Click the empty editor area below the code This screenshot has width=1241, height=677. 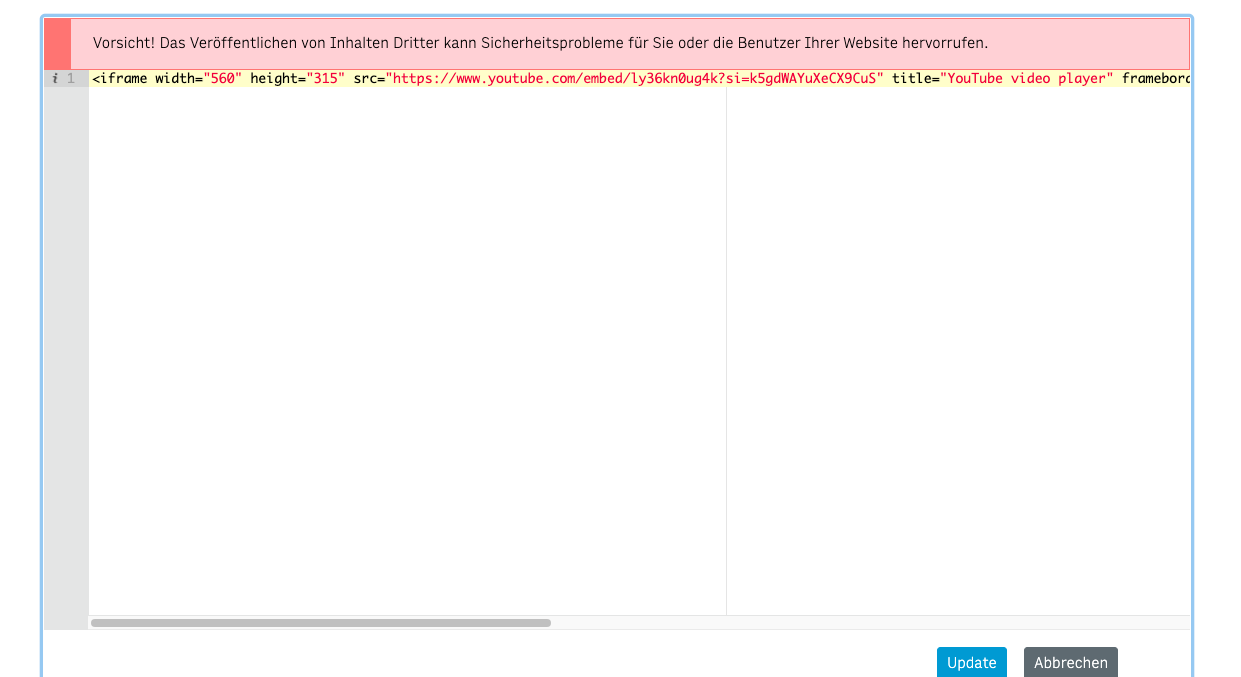pyautogui.click(x=400, y=350)
